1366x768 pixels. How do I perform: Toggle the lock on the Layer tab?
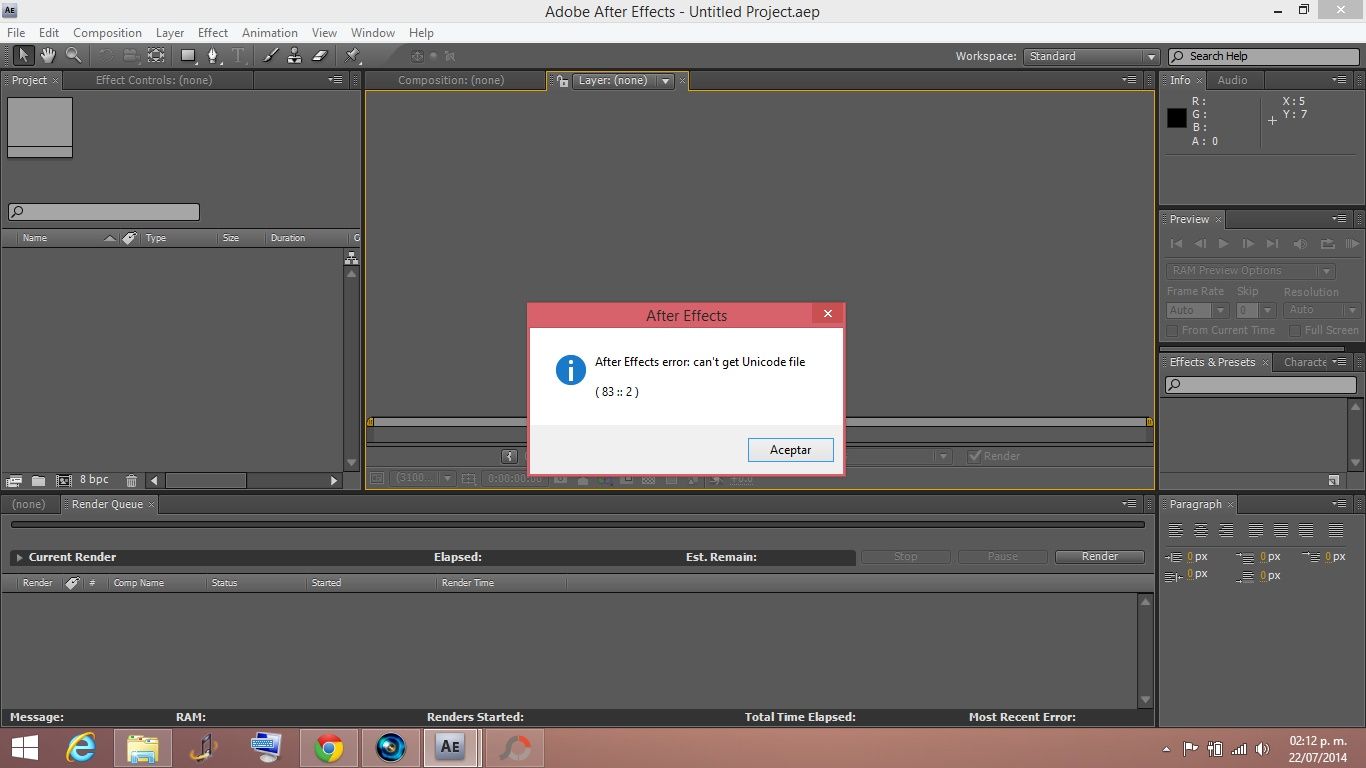[x=563, y=81]
